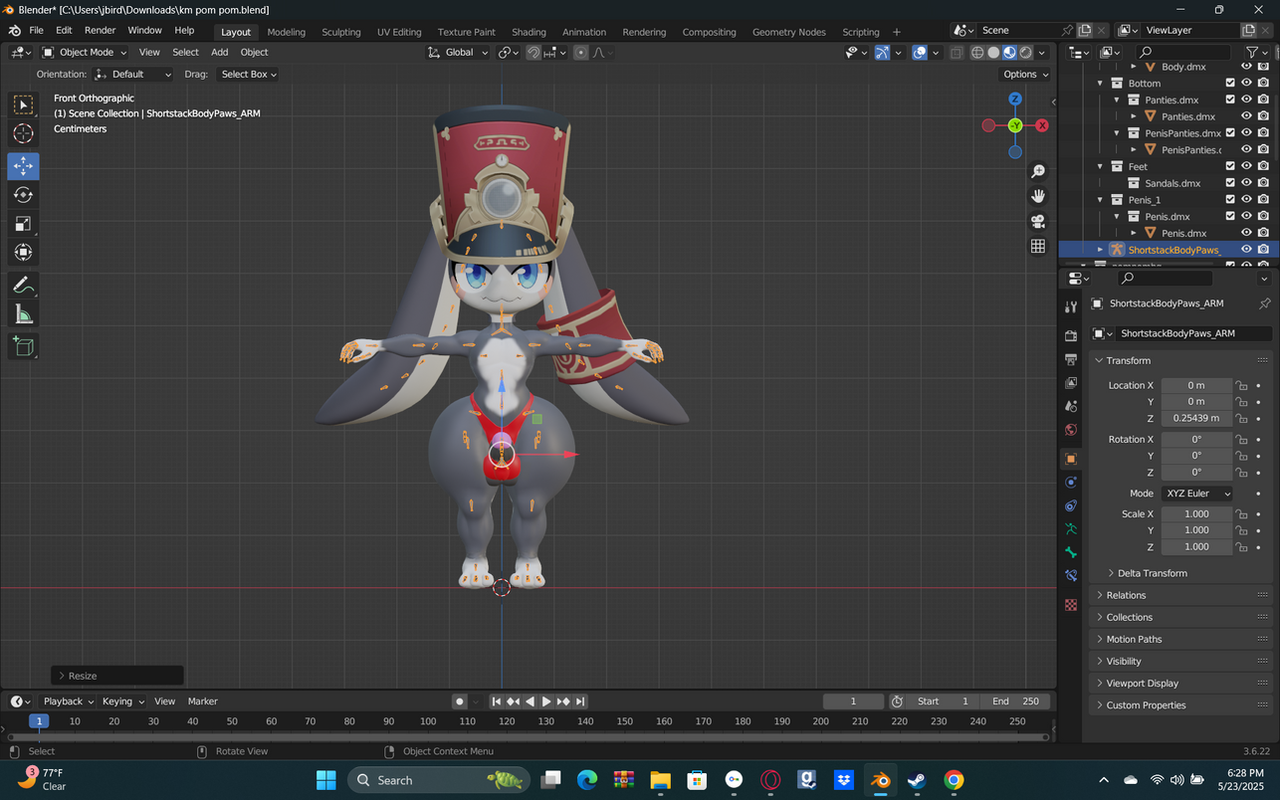
Task: Uncheck the Bottom collection exclude checkbox
Action: 1230,83
